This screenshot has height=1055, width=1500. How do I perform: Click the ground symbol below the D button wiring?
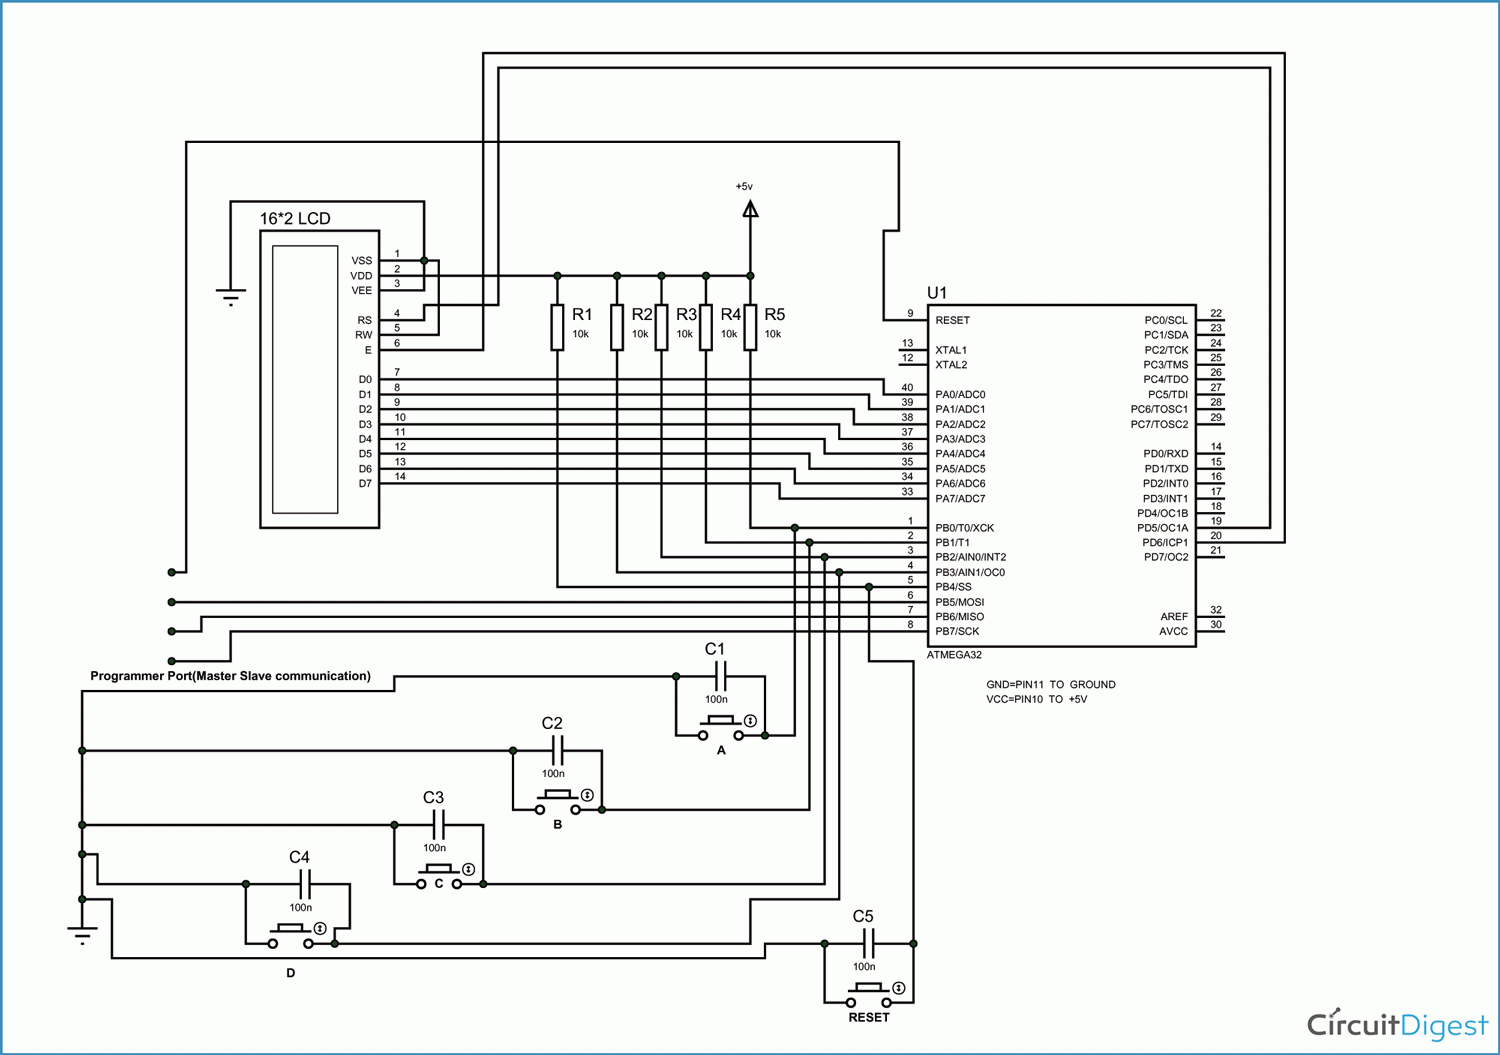pyautogui.click(x=82, y=936)
